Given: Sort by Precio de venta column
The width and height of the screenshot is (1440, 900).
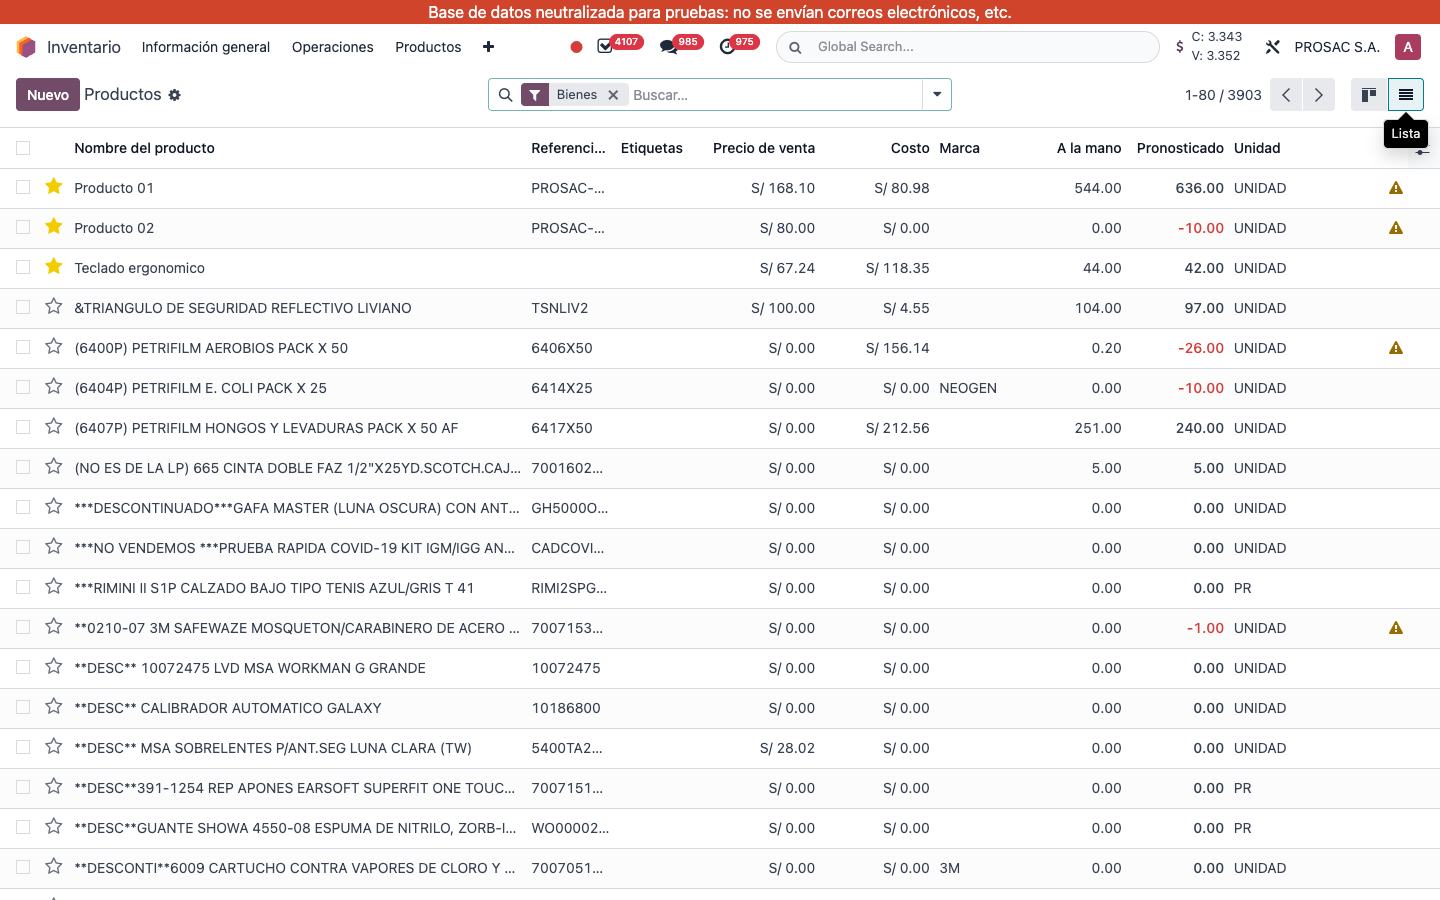Looking at the screenshot, I should click(764, 148).
